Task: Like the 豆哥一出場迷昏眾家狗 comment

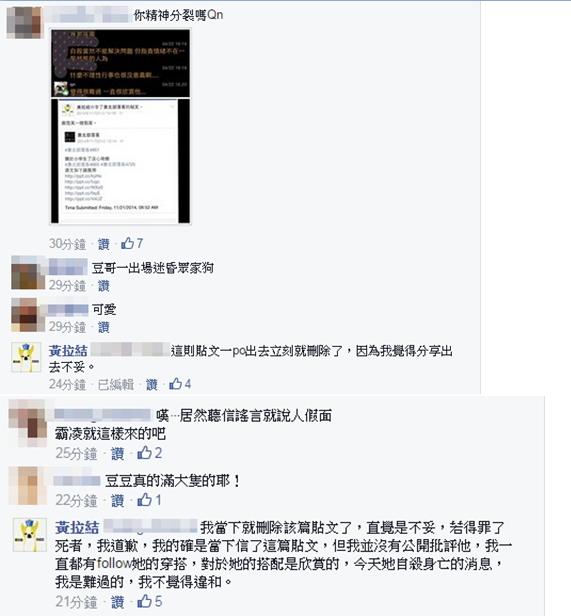Action: click(104, 286)
